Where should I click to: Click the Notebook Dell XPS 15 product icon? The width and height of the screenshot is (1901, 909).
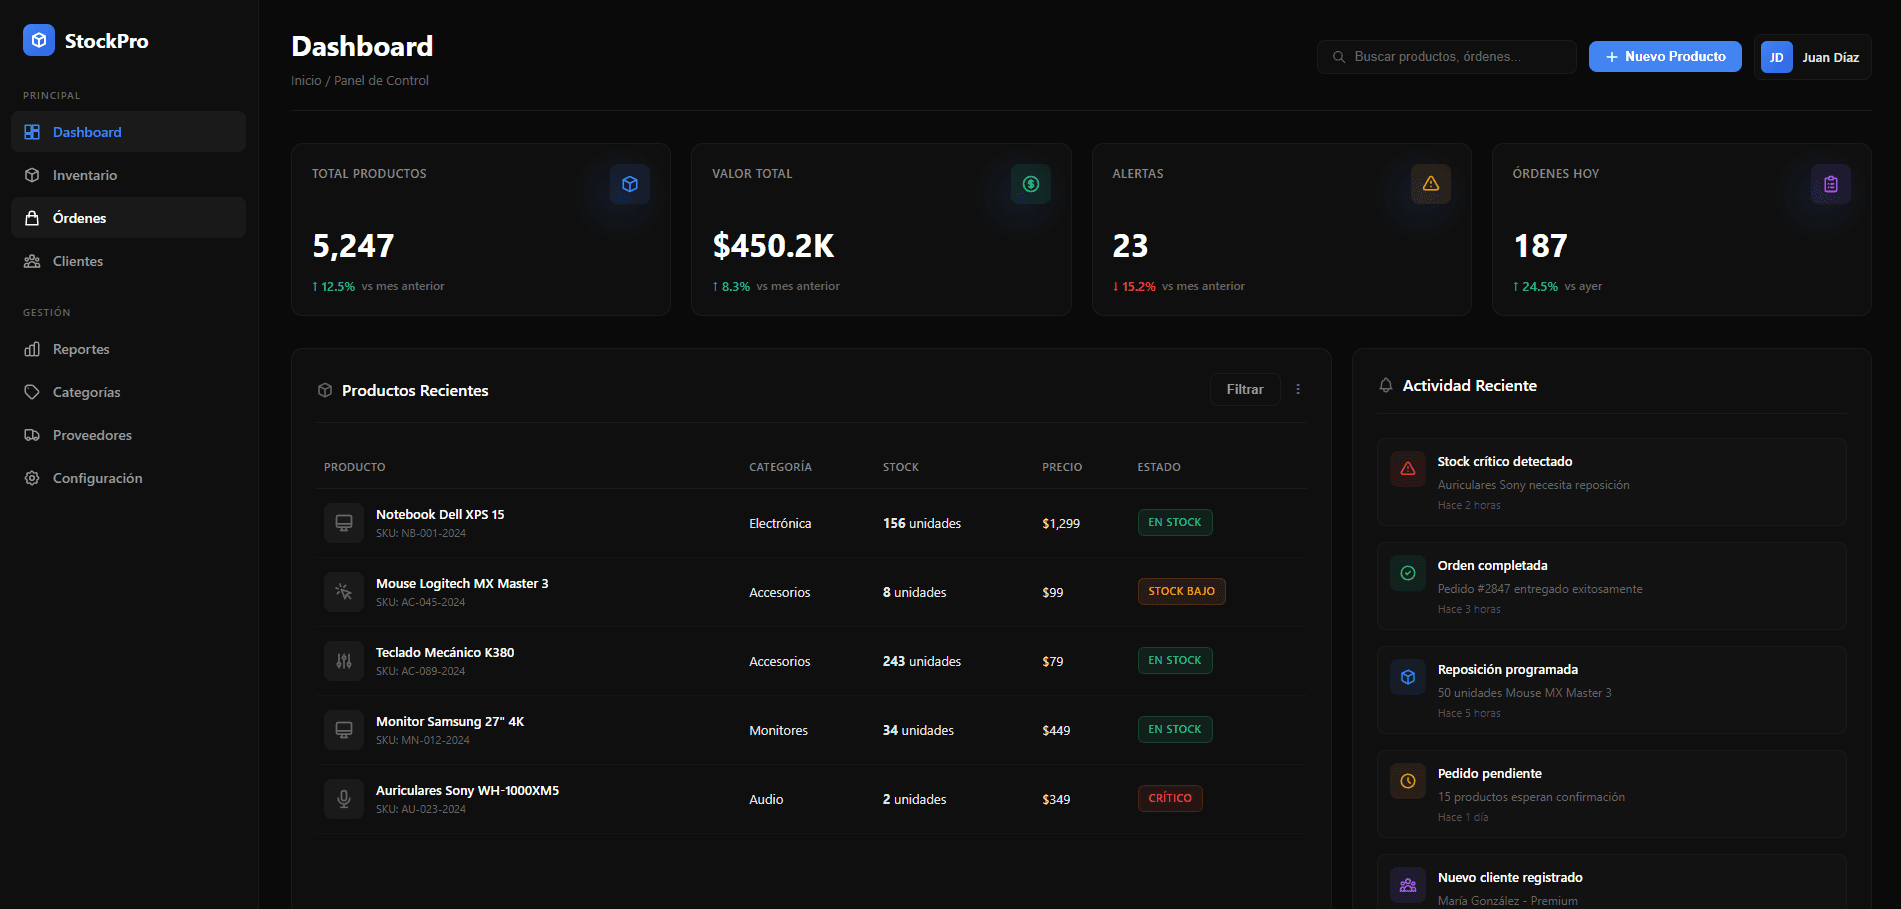(344, 523)
